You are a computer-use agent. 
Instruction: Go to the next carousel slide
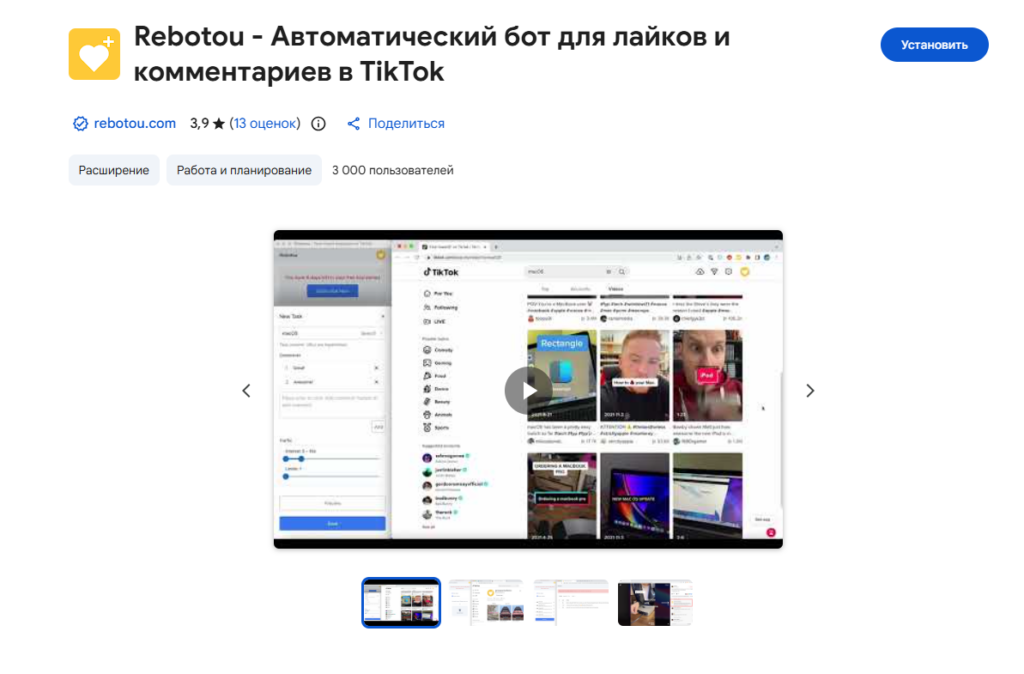(810, 391)
